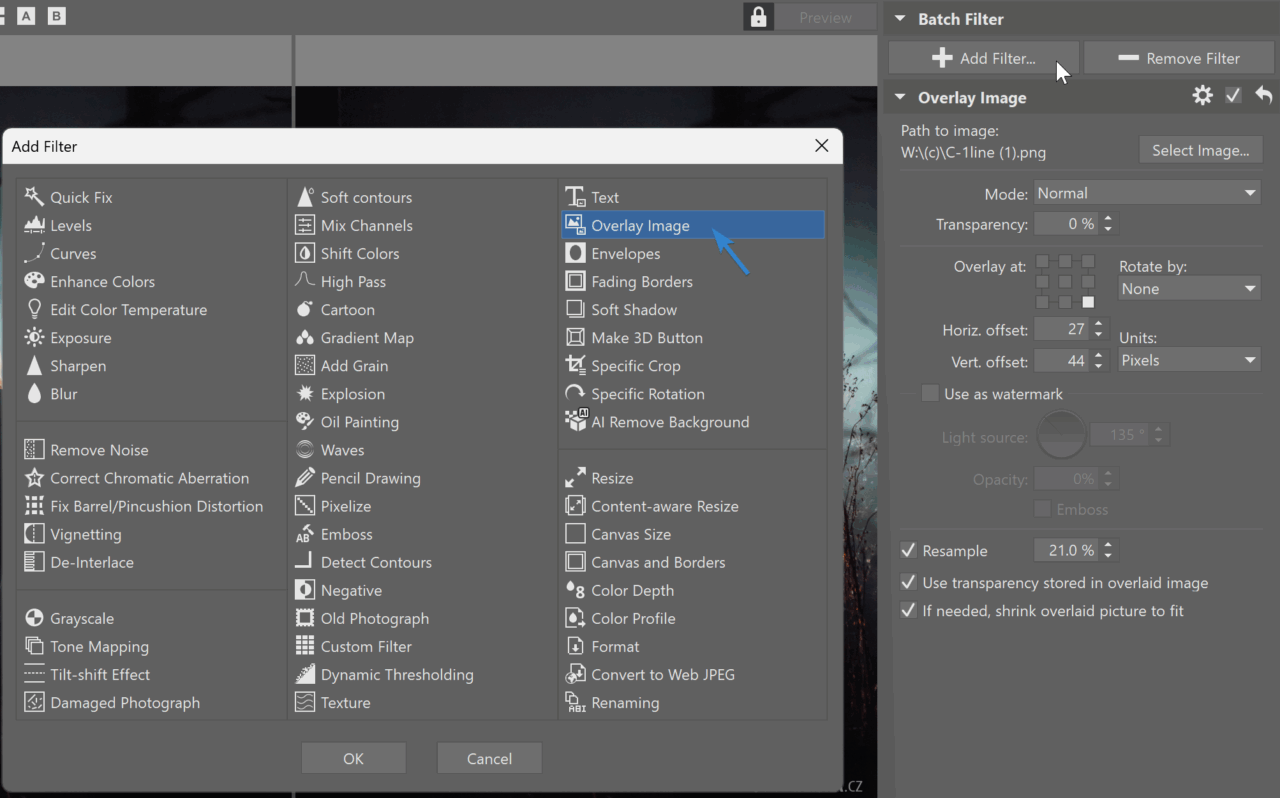Reset Overlay Image with undo arrow
The width and height of the screenshot is (1280, 798).
(1264, 96)
